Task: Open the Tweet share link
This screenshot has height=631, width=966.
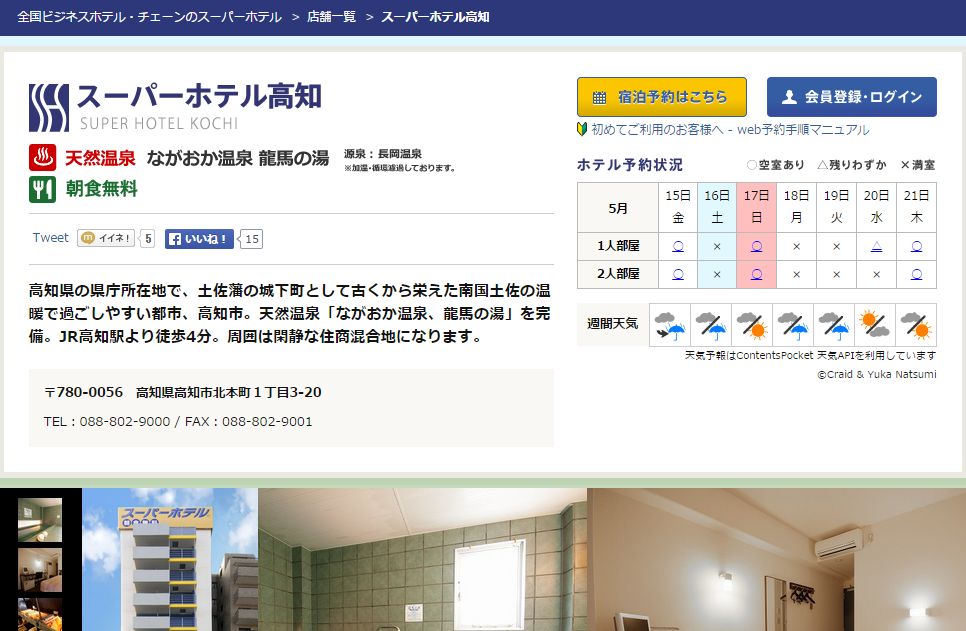Action: 51,238
